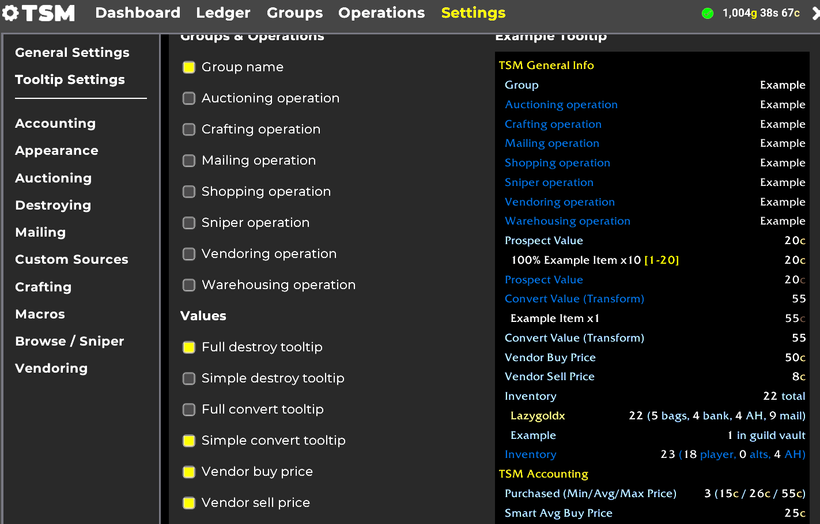Open the Dashboard tab
This screenshot has height=524, width=820.
tap(137, 13)
